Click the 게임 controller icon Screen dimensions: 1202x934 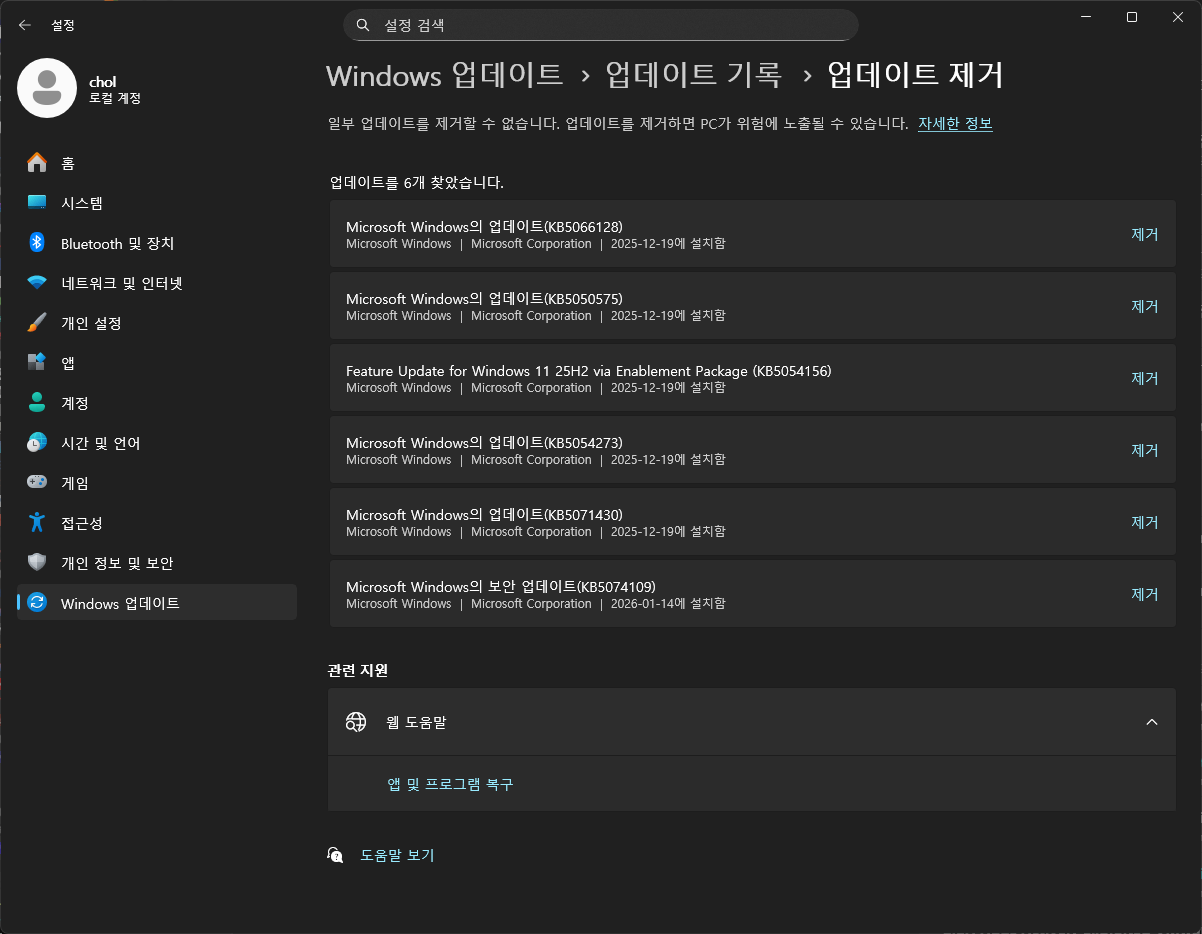[37, 483]
